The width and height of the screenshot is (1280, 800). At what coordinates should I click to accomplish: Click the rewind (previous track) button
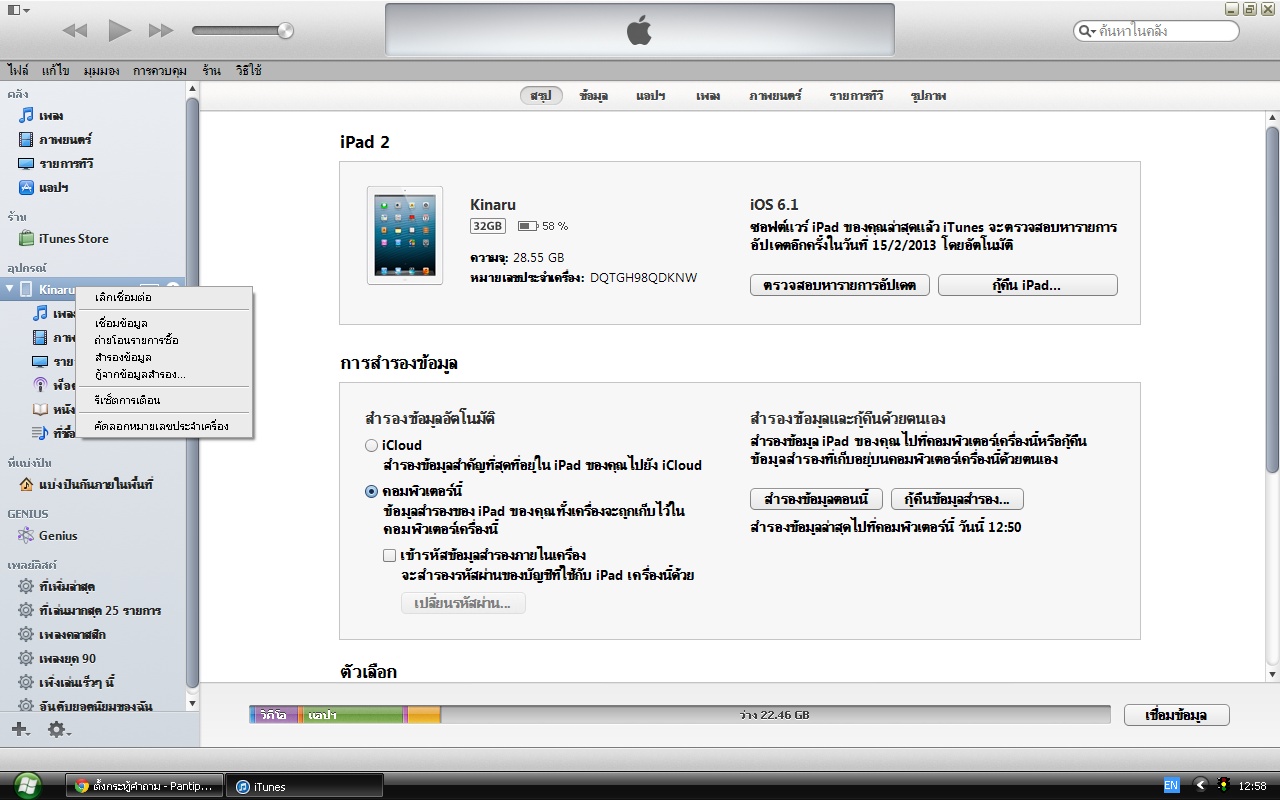coord(75,31)
